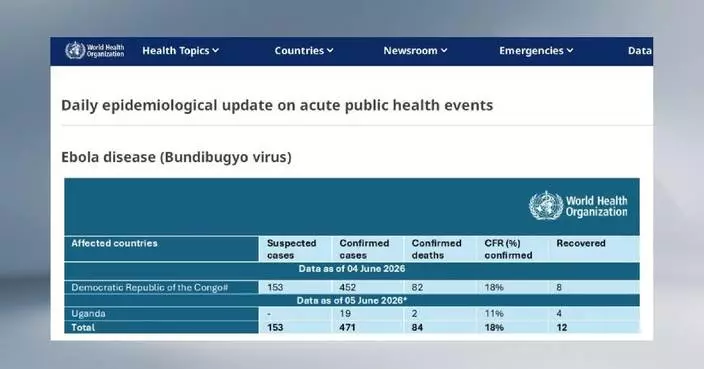Click the Data as of 05 June 2026 row
This screenshot has width=704, height=369.
pyautogui.click(x=352, y=300)
